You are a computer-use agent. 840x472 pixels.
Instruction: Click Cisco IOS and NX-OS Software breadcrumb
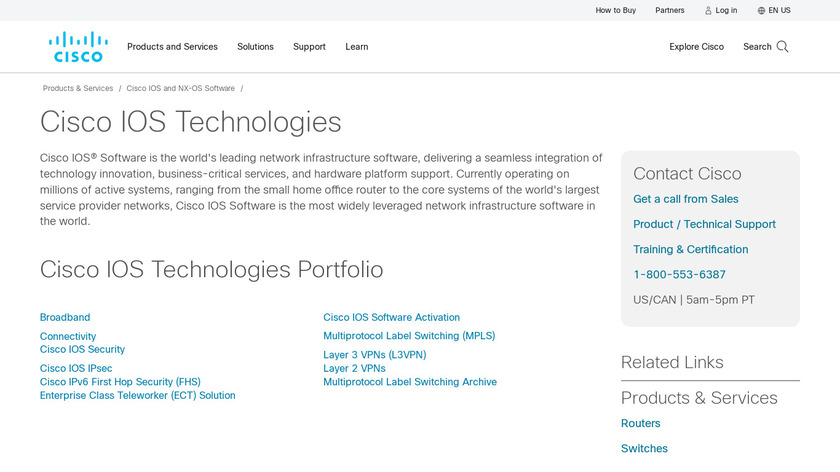181,88
